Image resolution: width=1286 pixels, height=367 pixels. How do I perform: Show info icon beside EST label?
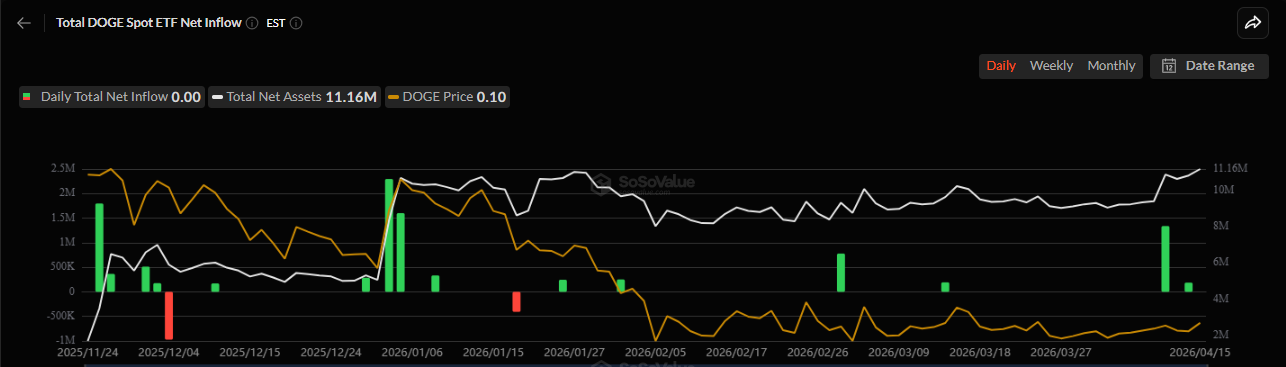296,22
